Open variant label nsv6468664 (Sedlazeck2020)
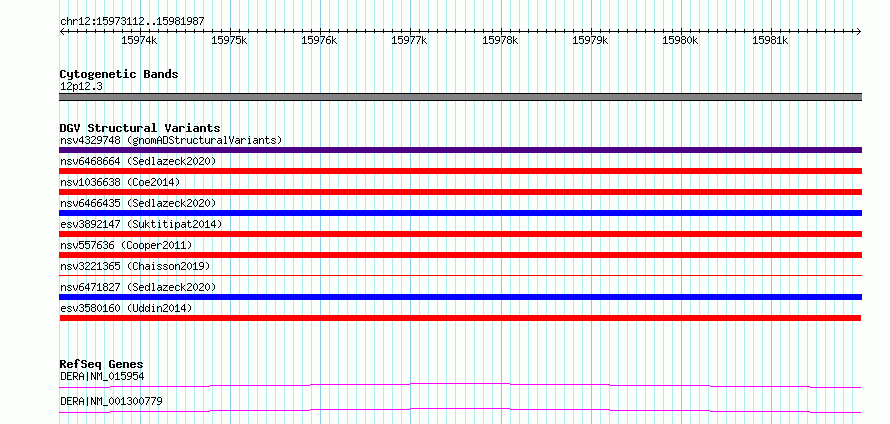890x424 pixels. [x=138, y=161]
